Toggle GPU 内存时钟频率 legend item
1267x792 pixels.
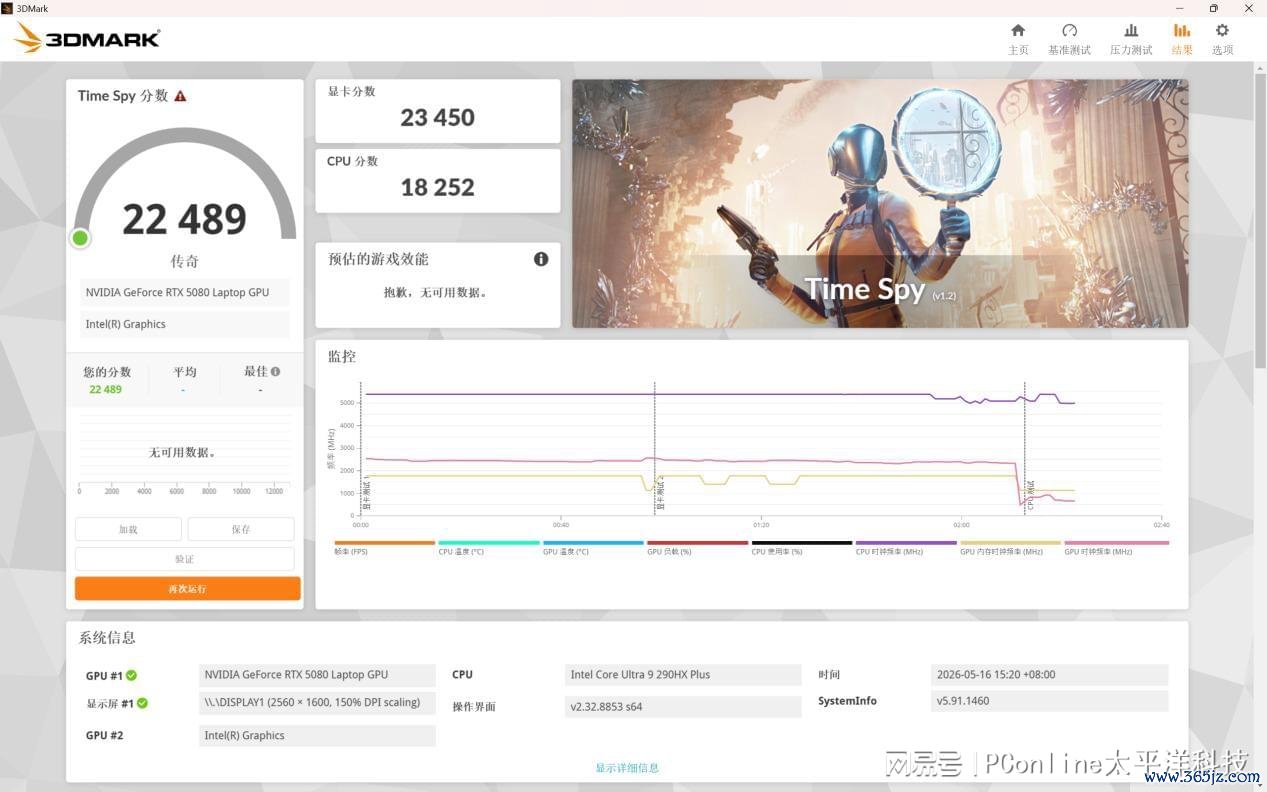(x=1010, y=547)
